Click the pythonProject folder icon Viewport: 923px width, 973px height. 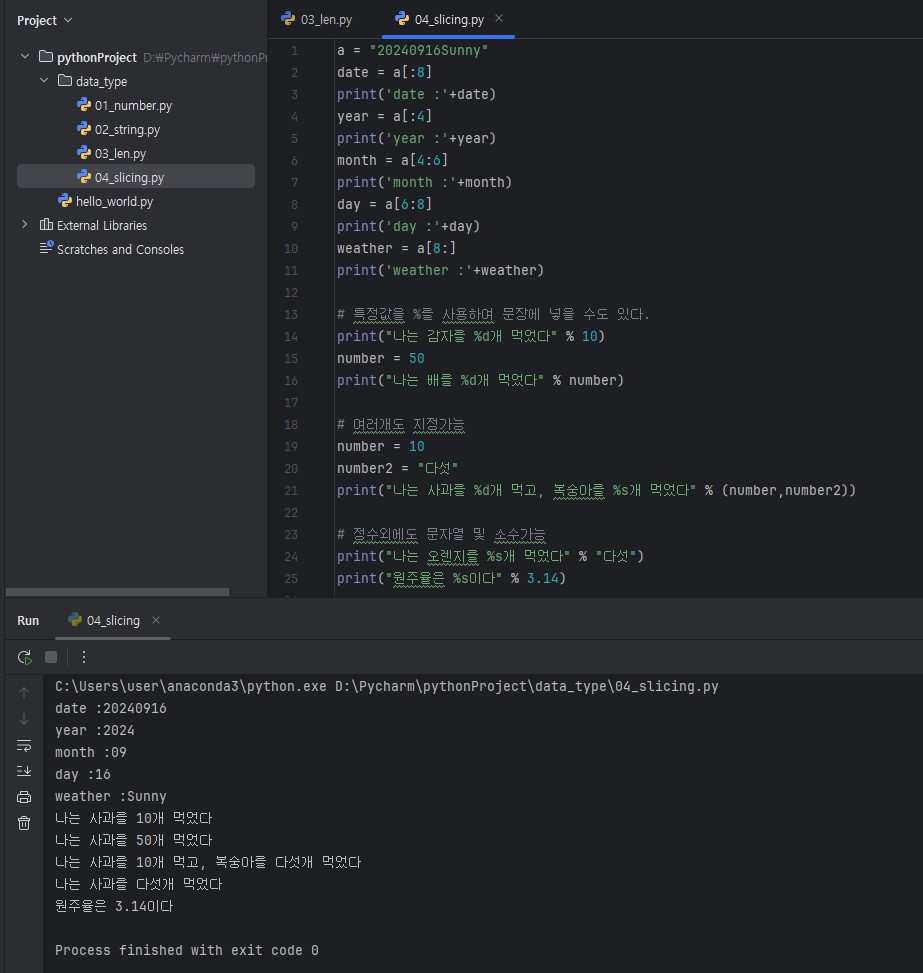coord(46,56)
